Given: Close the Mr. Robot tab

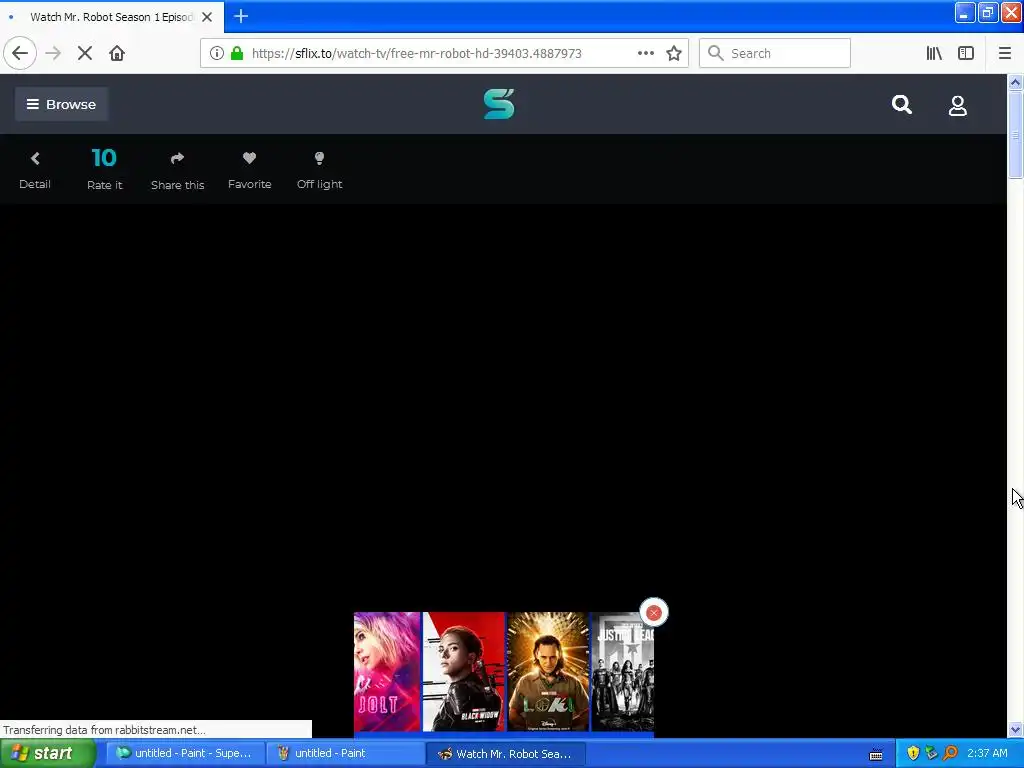Looking at the screenshot, I should (207, 17).
